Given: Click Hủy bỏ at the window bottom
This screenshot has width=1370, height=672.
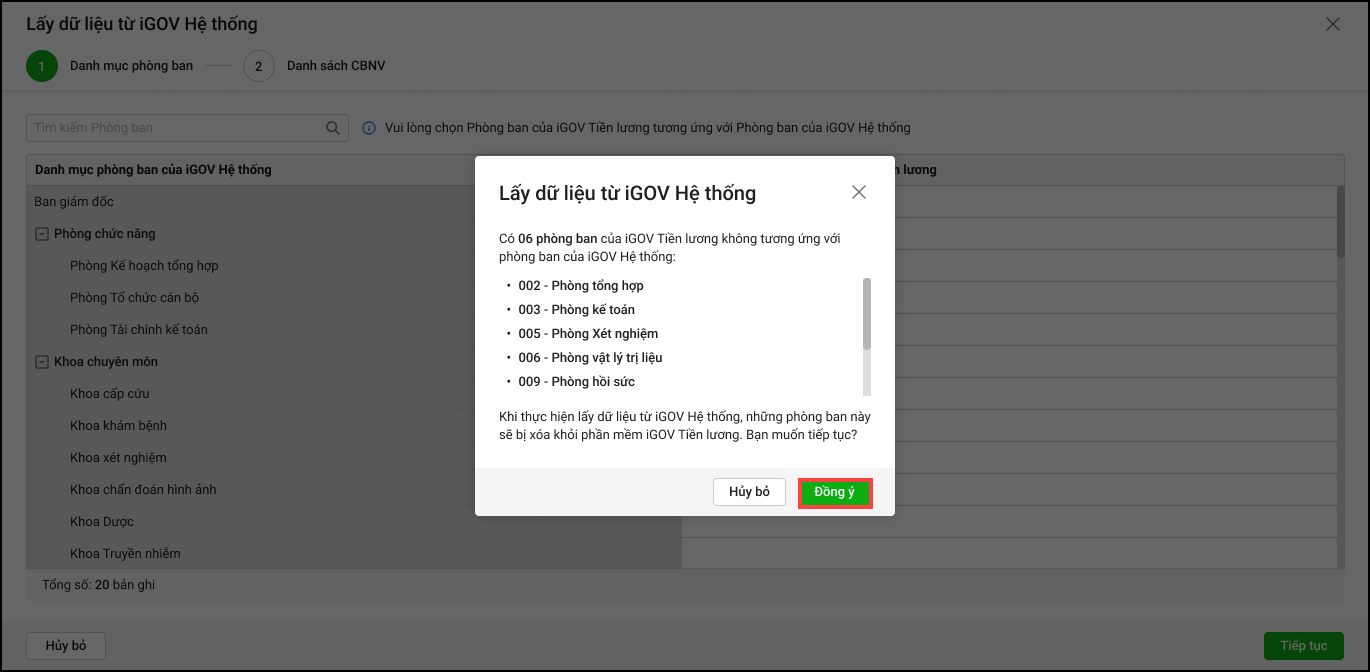Looking at the screenshot, I should pos(66,646).
